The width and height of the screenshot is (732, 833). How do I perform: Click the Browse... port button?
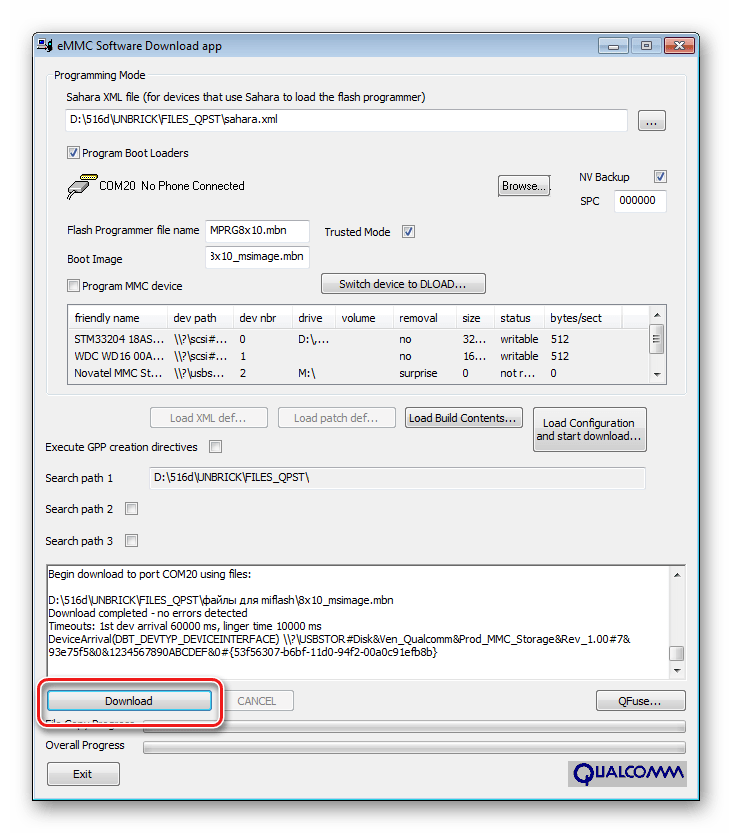[524, 186]
